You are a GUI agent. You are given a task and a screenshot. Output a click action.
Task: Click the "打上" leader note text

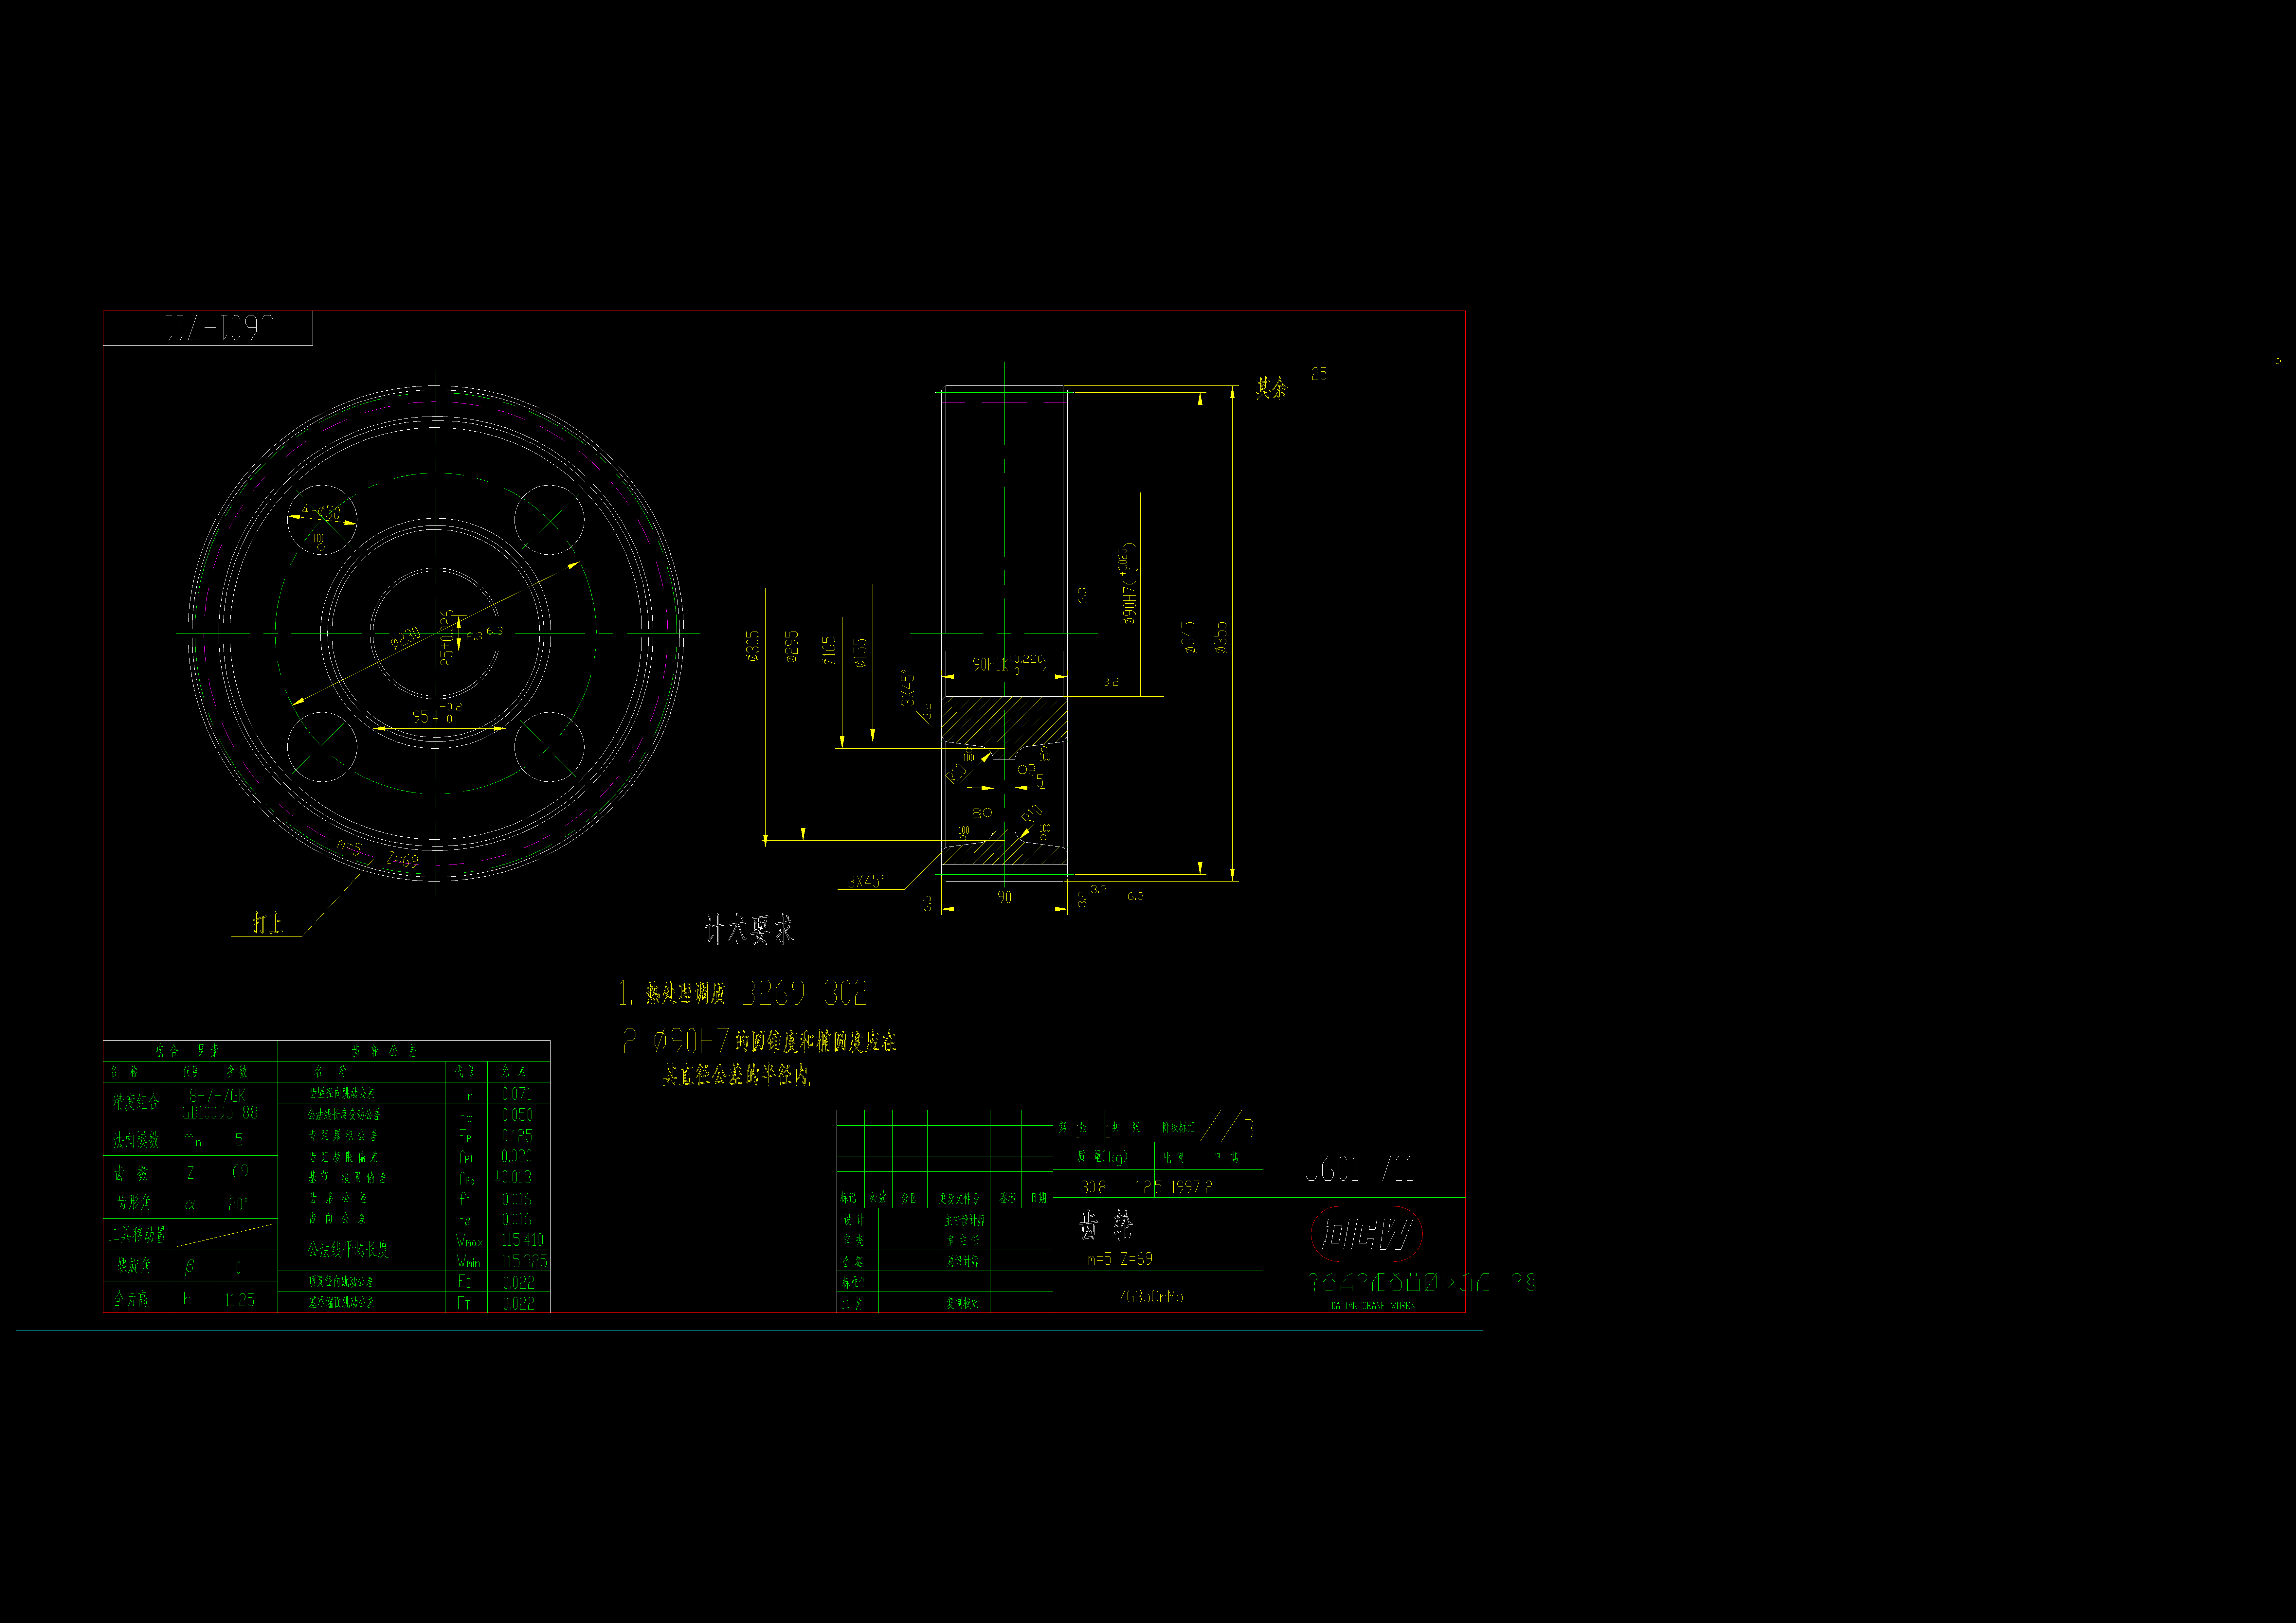tap(268, 923)
